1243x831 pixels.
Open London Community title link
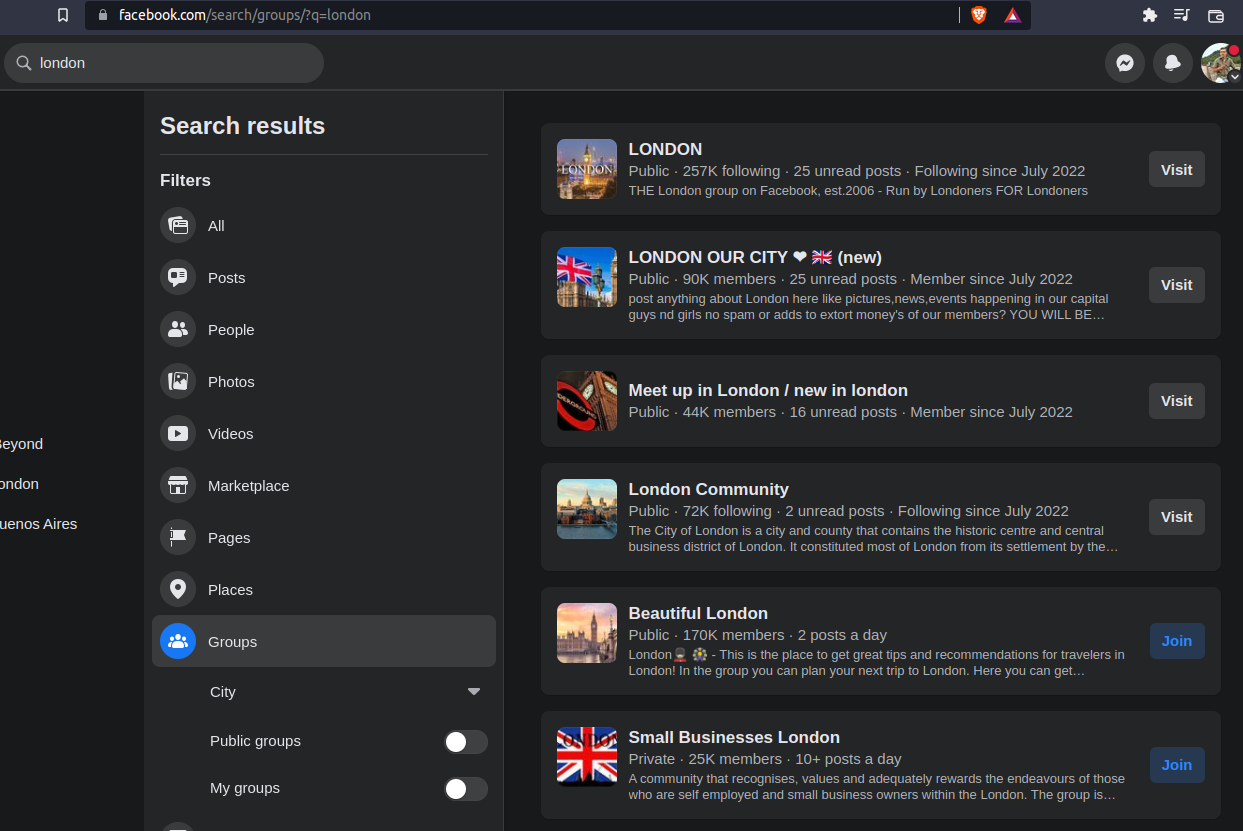[709, 489]
